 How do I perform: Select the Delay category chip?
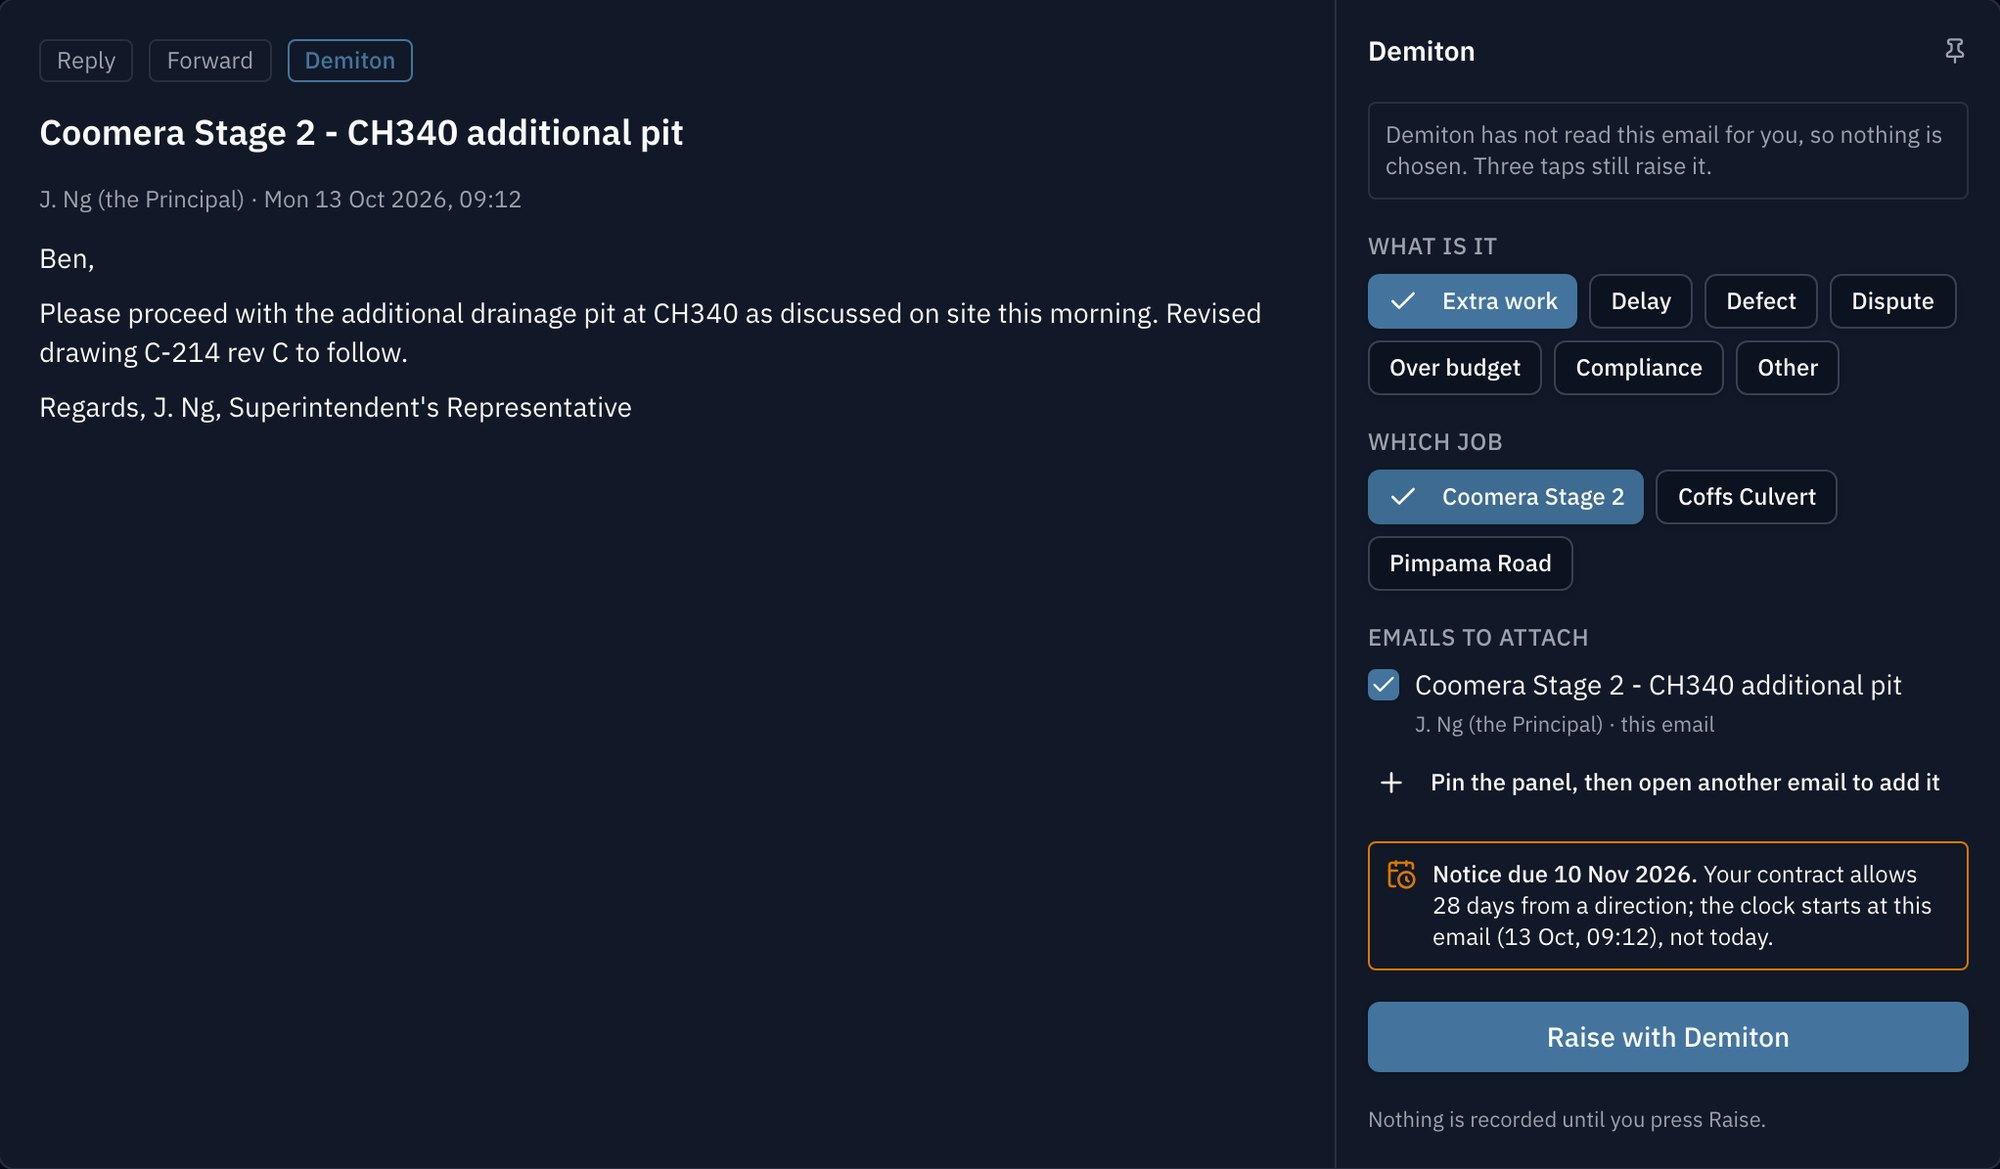coord(1640,301)
